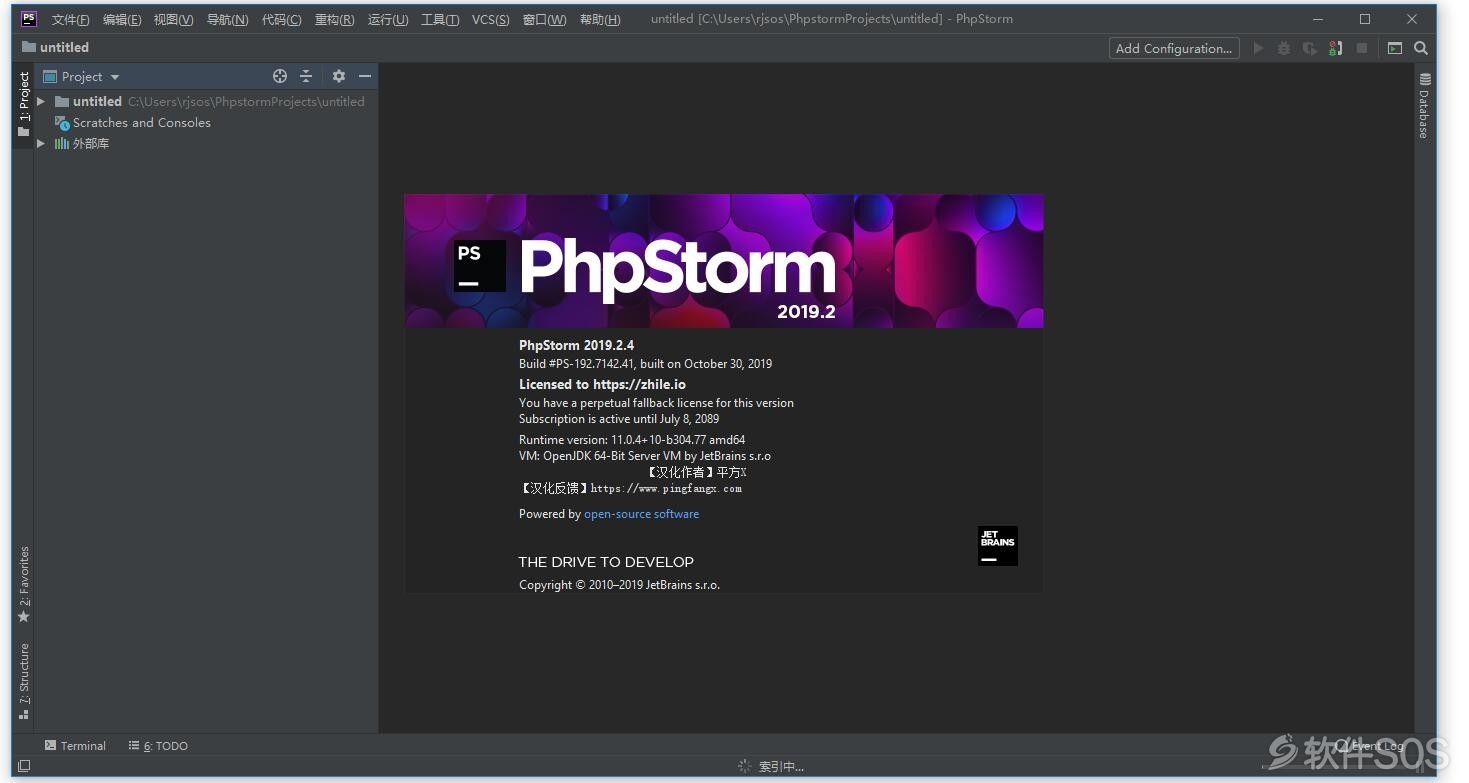This screenshot has width=1469, height=783.
Task: Click the Project view window icon in panel header
Action: point(50,76)
